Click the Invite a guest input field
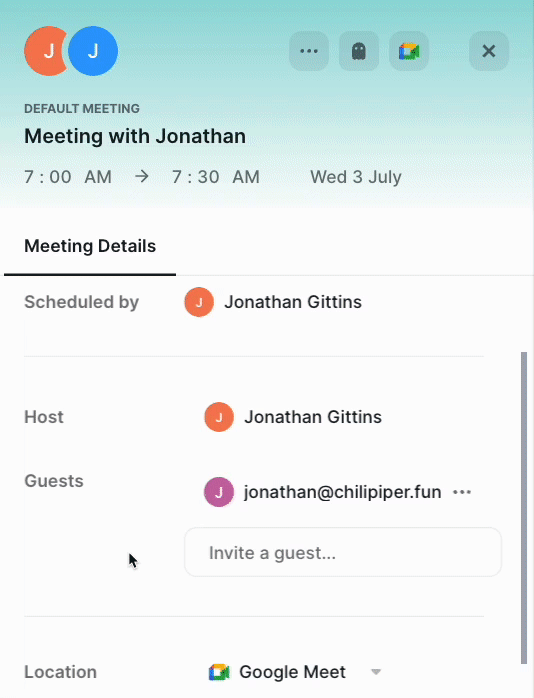 pyautogui.click(x=343, y=552)
